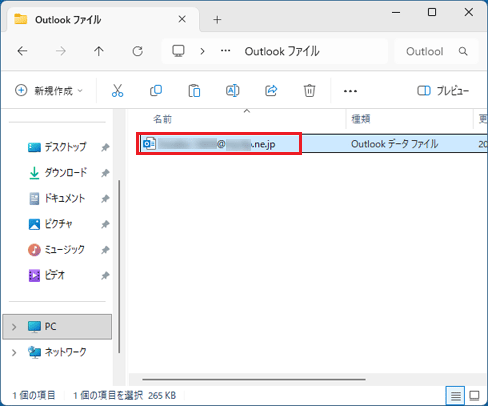This screenshot has width=488, height=406.
Task: Click pin icon next to ダウンロード
Action: point(105,173)
